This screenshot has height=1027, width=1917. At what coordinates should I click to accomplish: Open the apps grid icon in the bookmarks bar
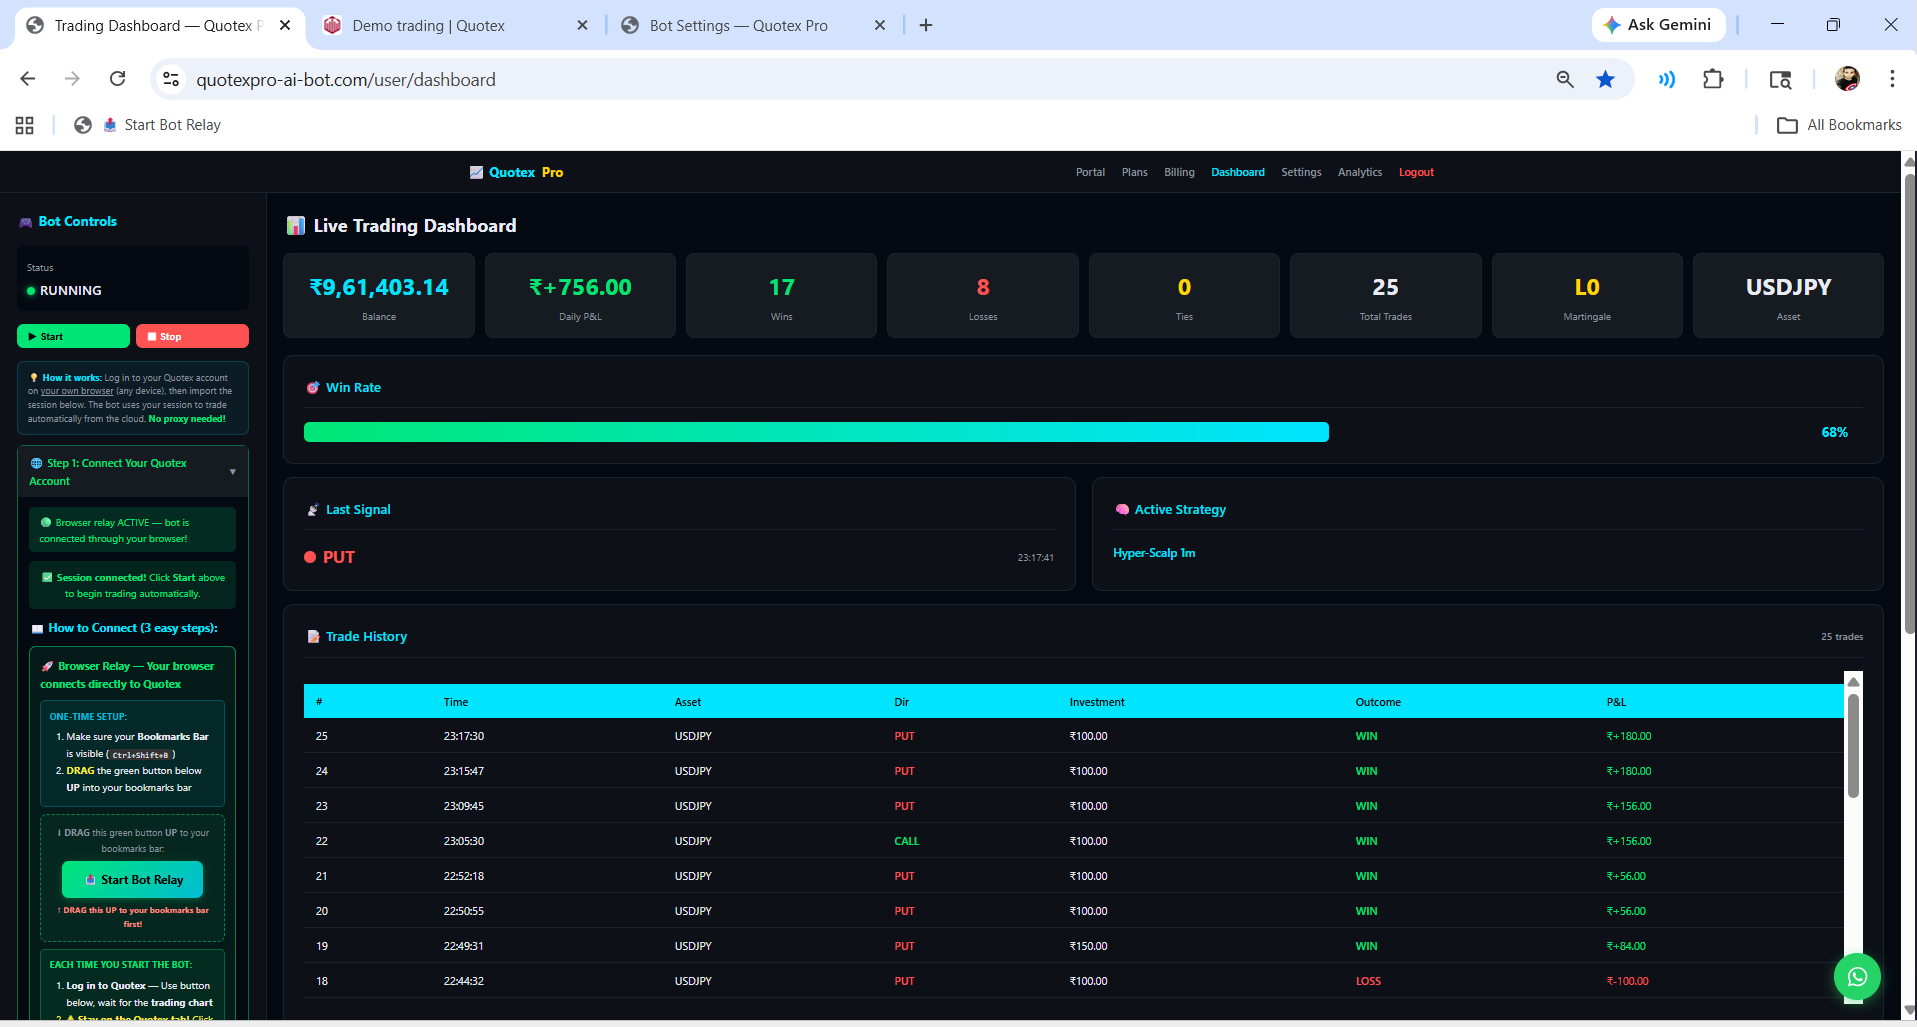click(25, 125)
